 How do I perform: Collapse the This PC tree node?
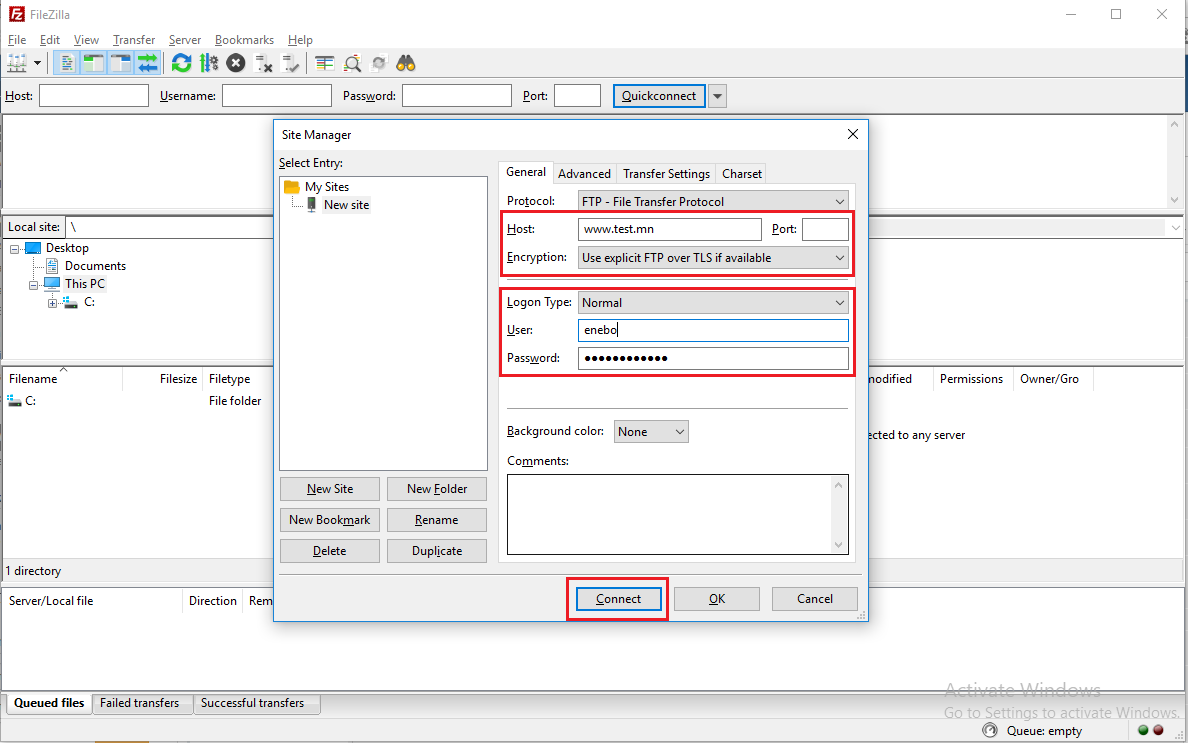tap(33, 285)
